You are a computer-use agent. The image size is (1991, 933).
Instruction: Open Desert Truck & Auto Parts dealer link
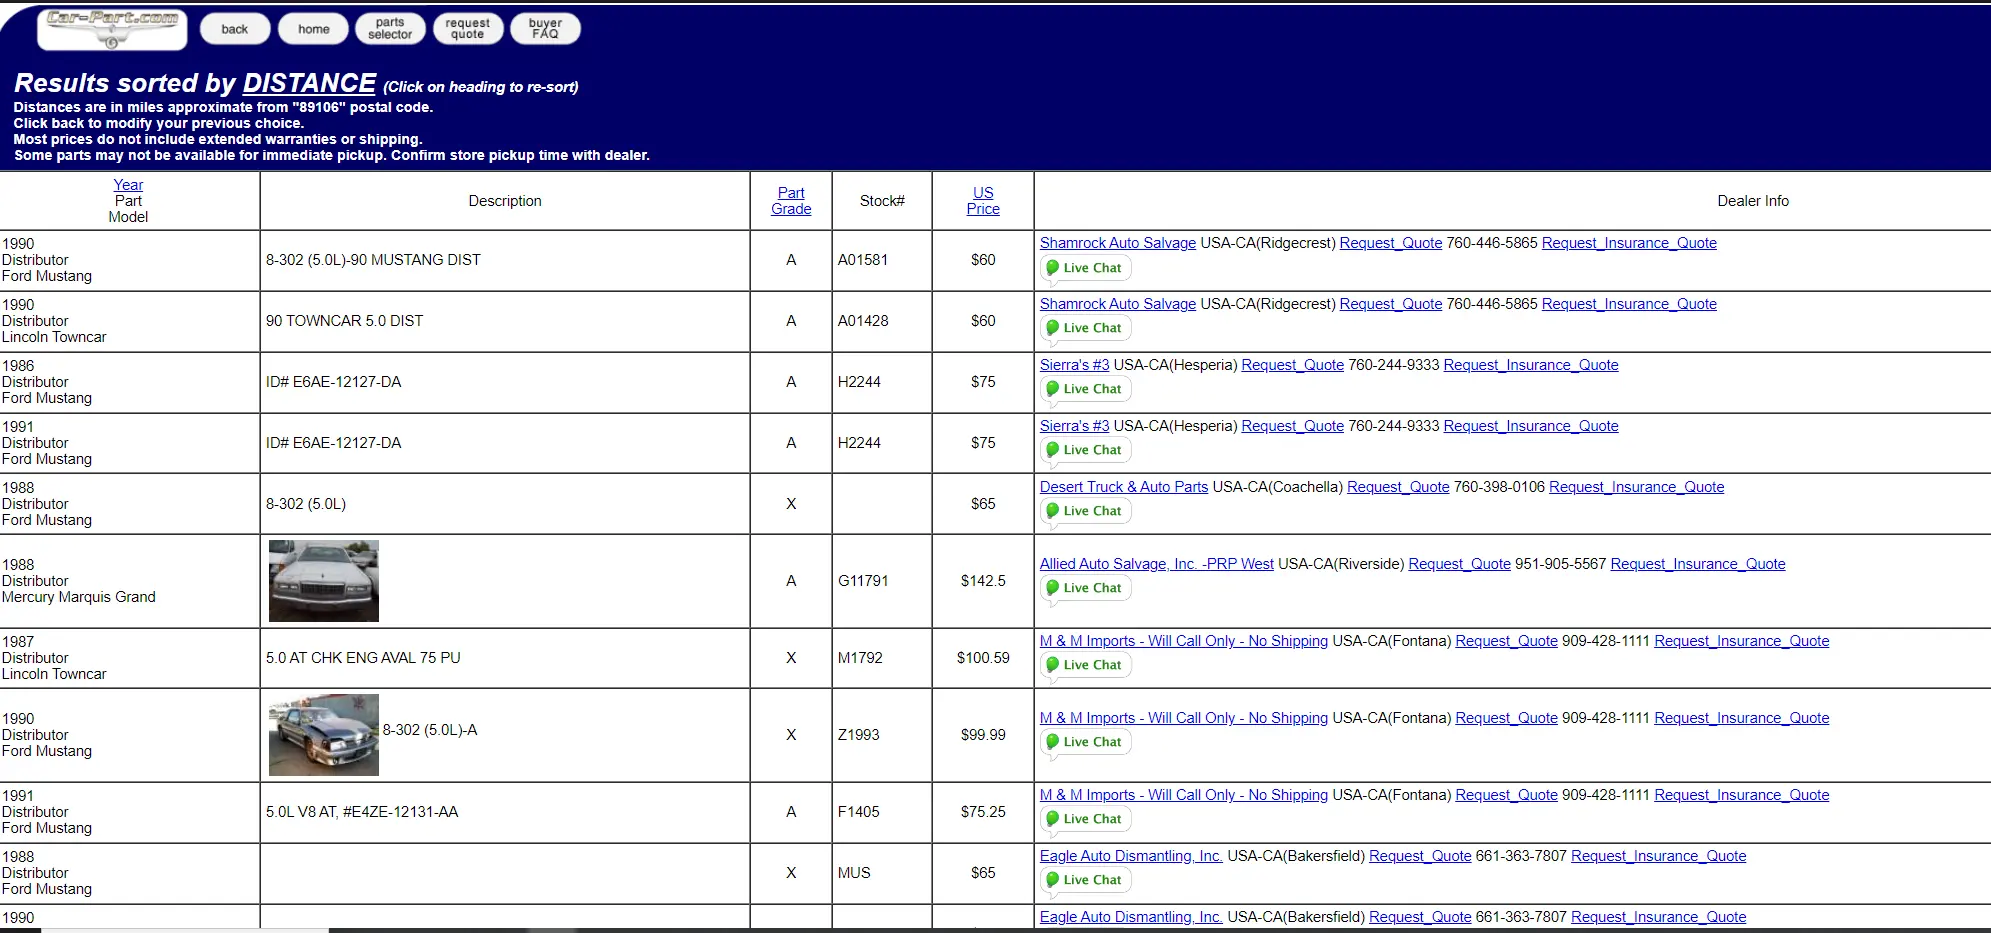click(1124, 487)
